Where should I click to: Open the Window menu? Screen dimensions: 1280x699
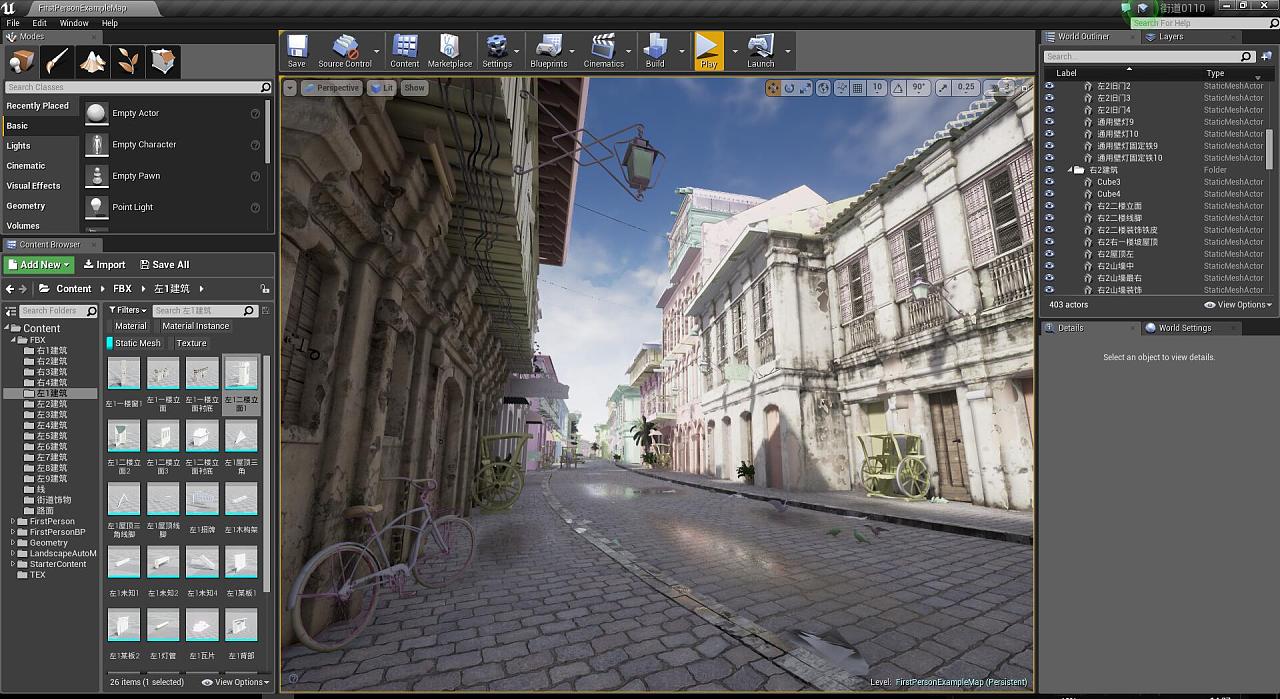click(74, 23)
